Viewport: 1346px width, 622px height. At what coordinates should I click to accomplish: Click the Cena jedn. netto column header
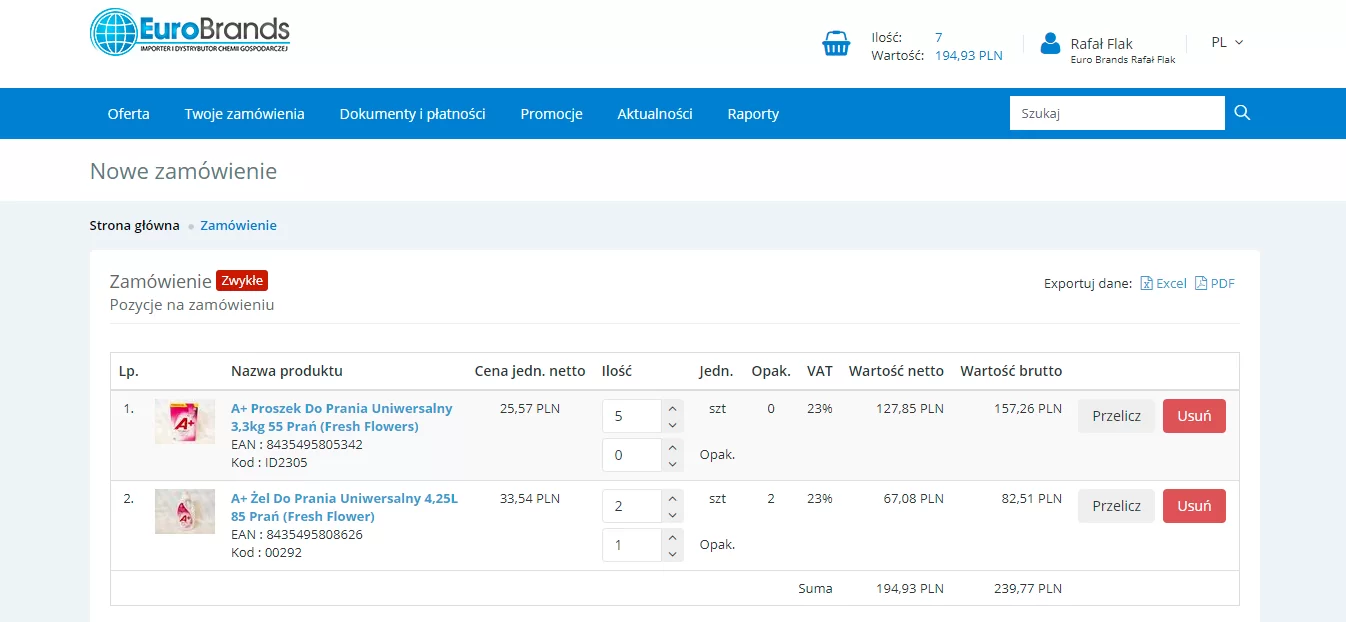tap(530, 371)
